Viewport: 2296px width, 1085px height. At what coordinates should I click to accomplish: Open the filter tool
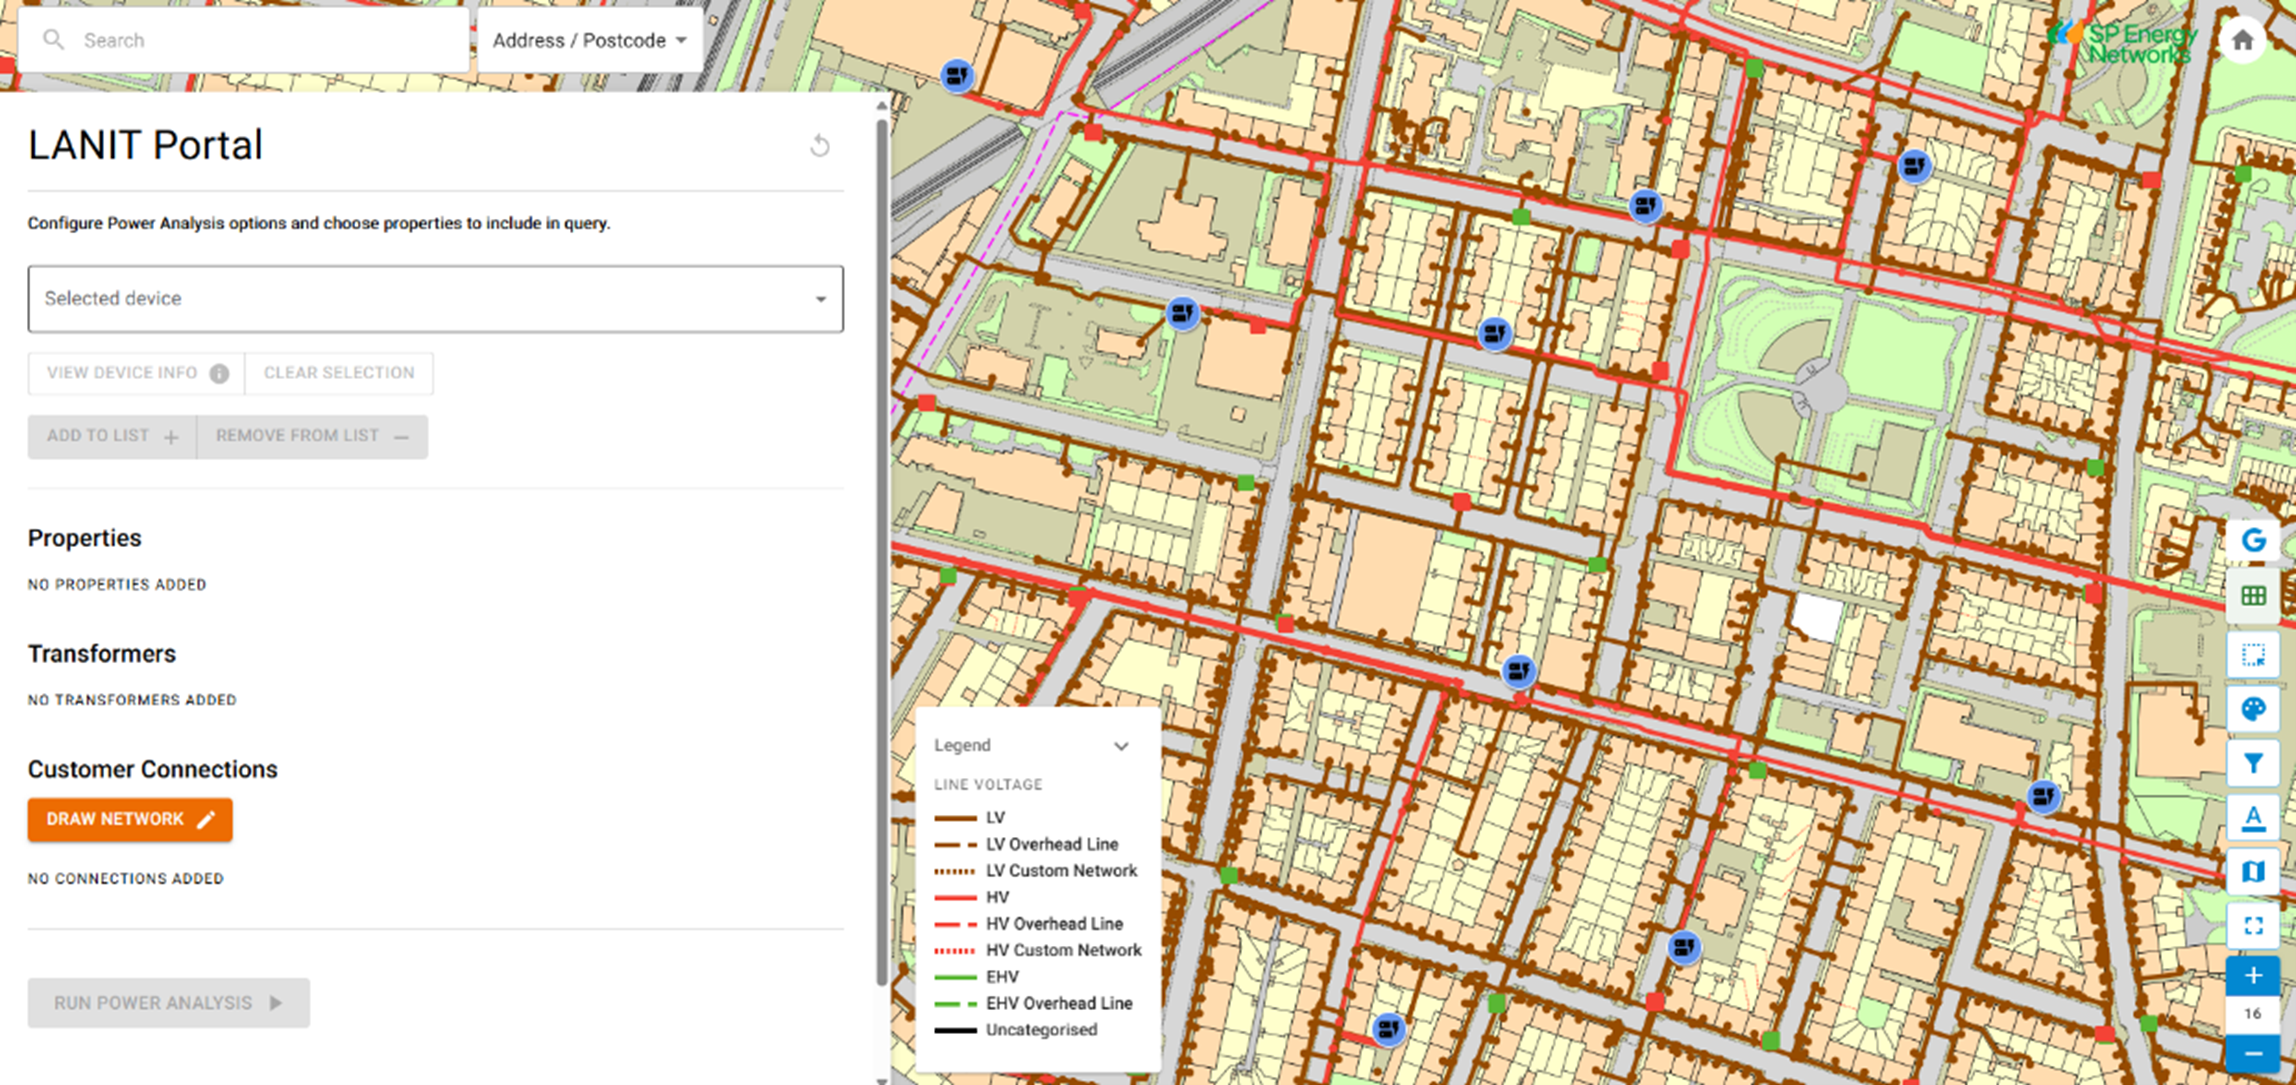(2254, 763)
